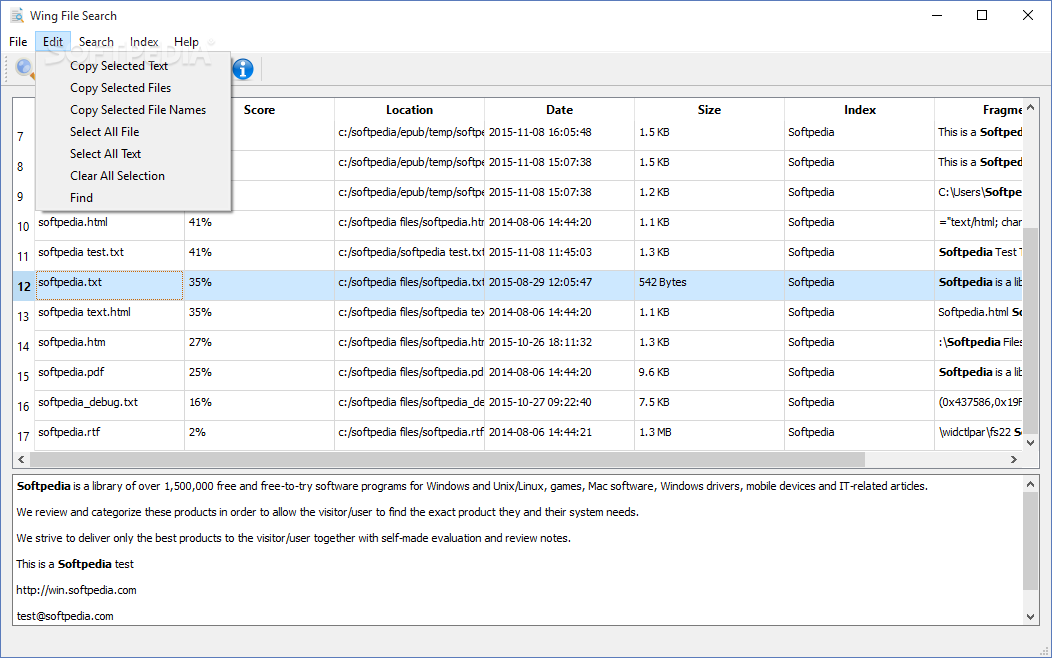Choose Select All File
This screenshot has width=1052, height=658.
(104, 132)
